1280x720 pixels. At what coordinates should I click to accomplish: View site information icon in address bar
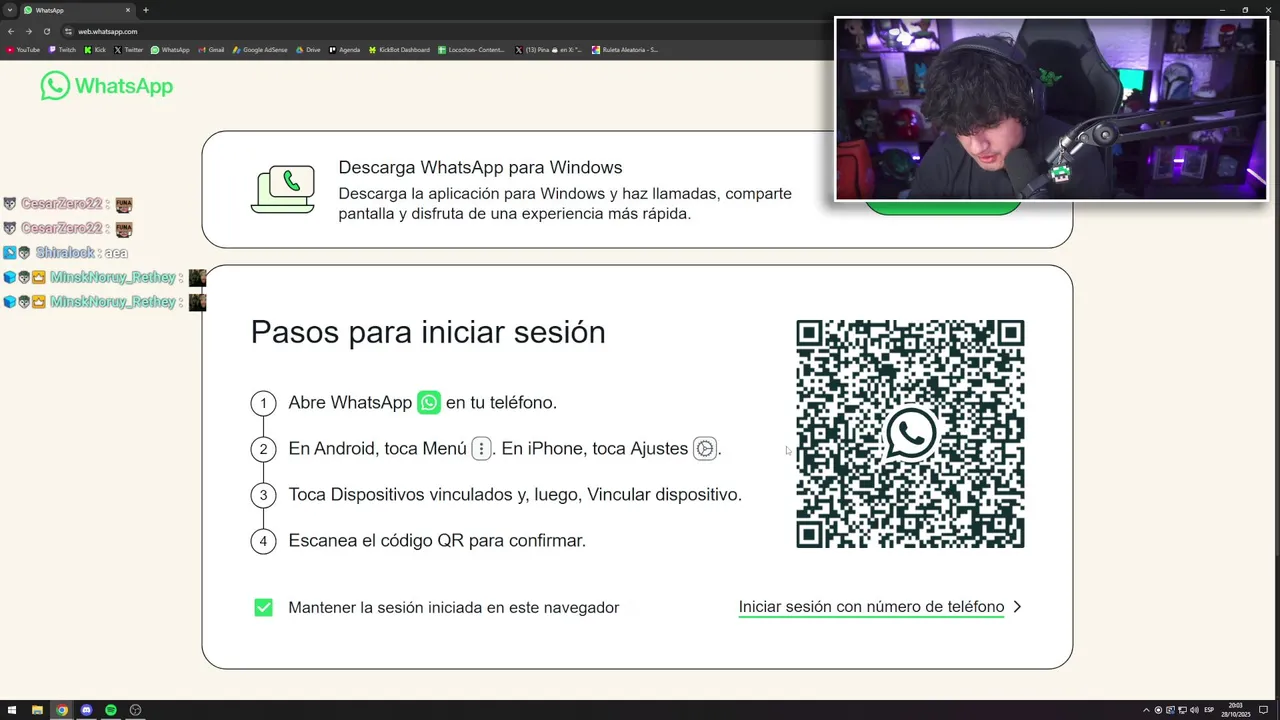[69, 31]
